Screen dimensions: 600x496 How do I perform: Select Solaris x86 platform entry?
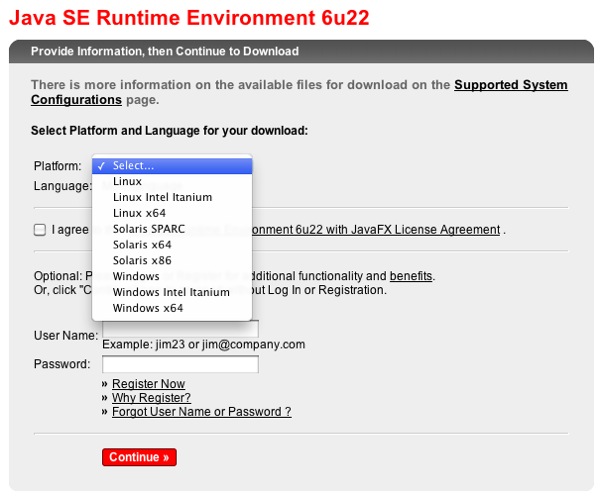(x=172, y=261)
